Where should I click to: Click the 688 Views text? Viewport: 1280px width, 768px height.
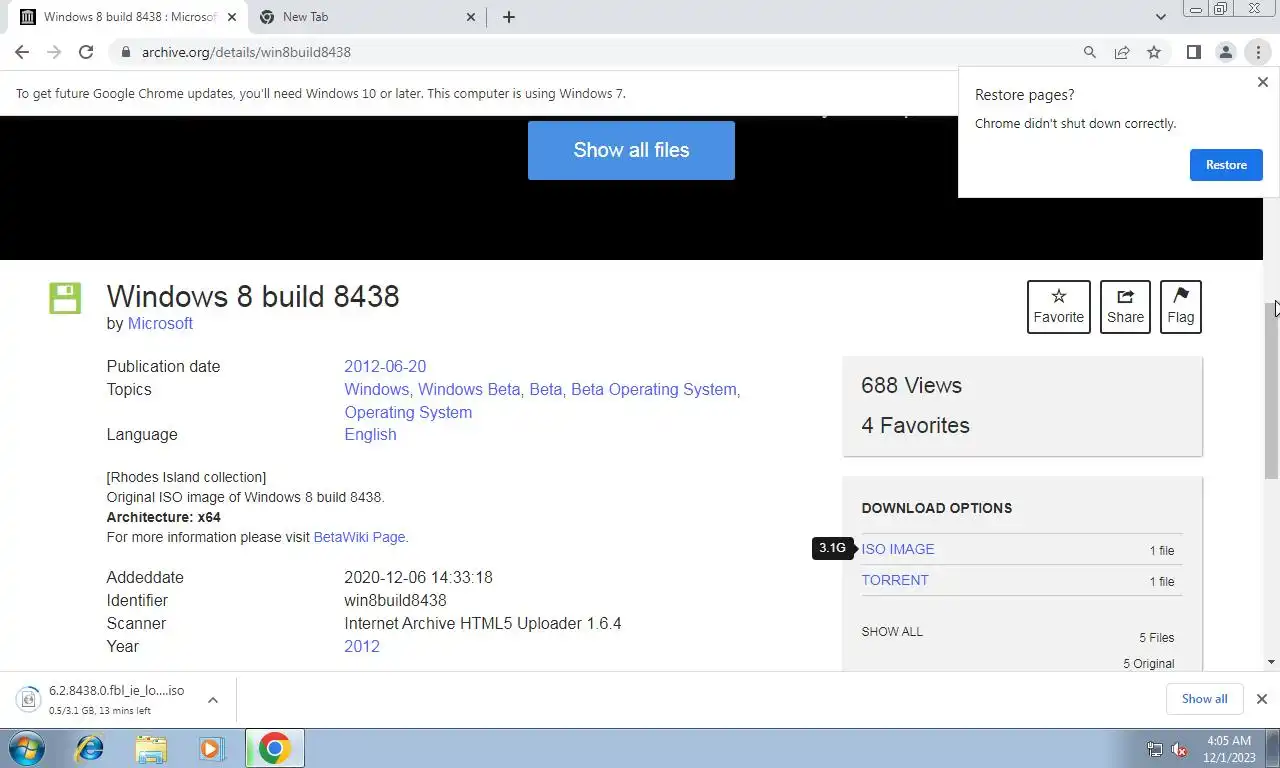tap(911, 385)
